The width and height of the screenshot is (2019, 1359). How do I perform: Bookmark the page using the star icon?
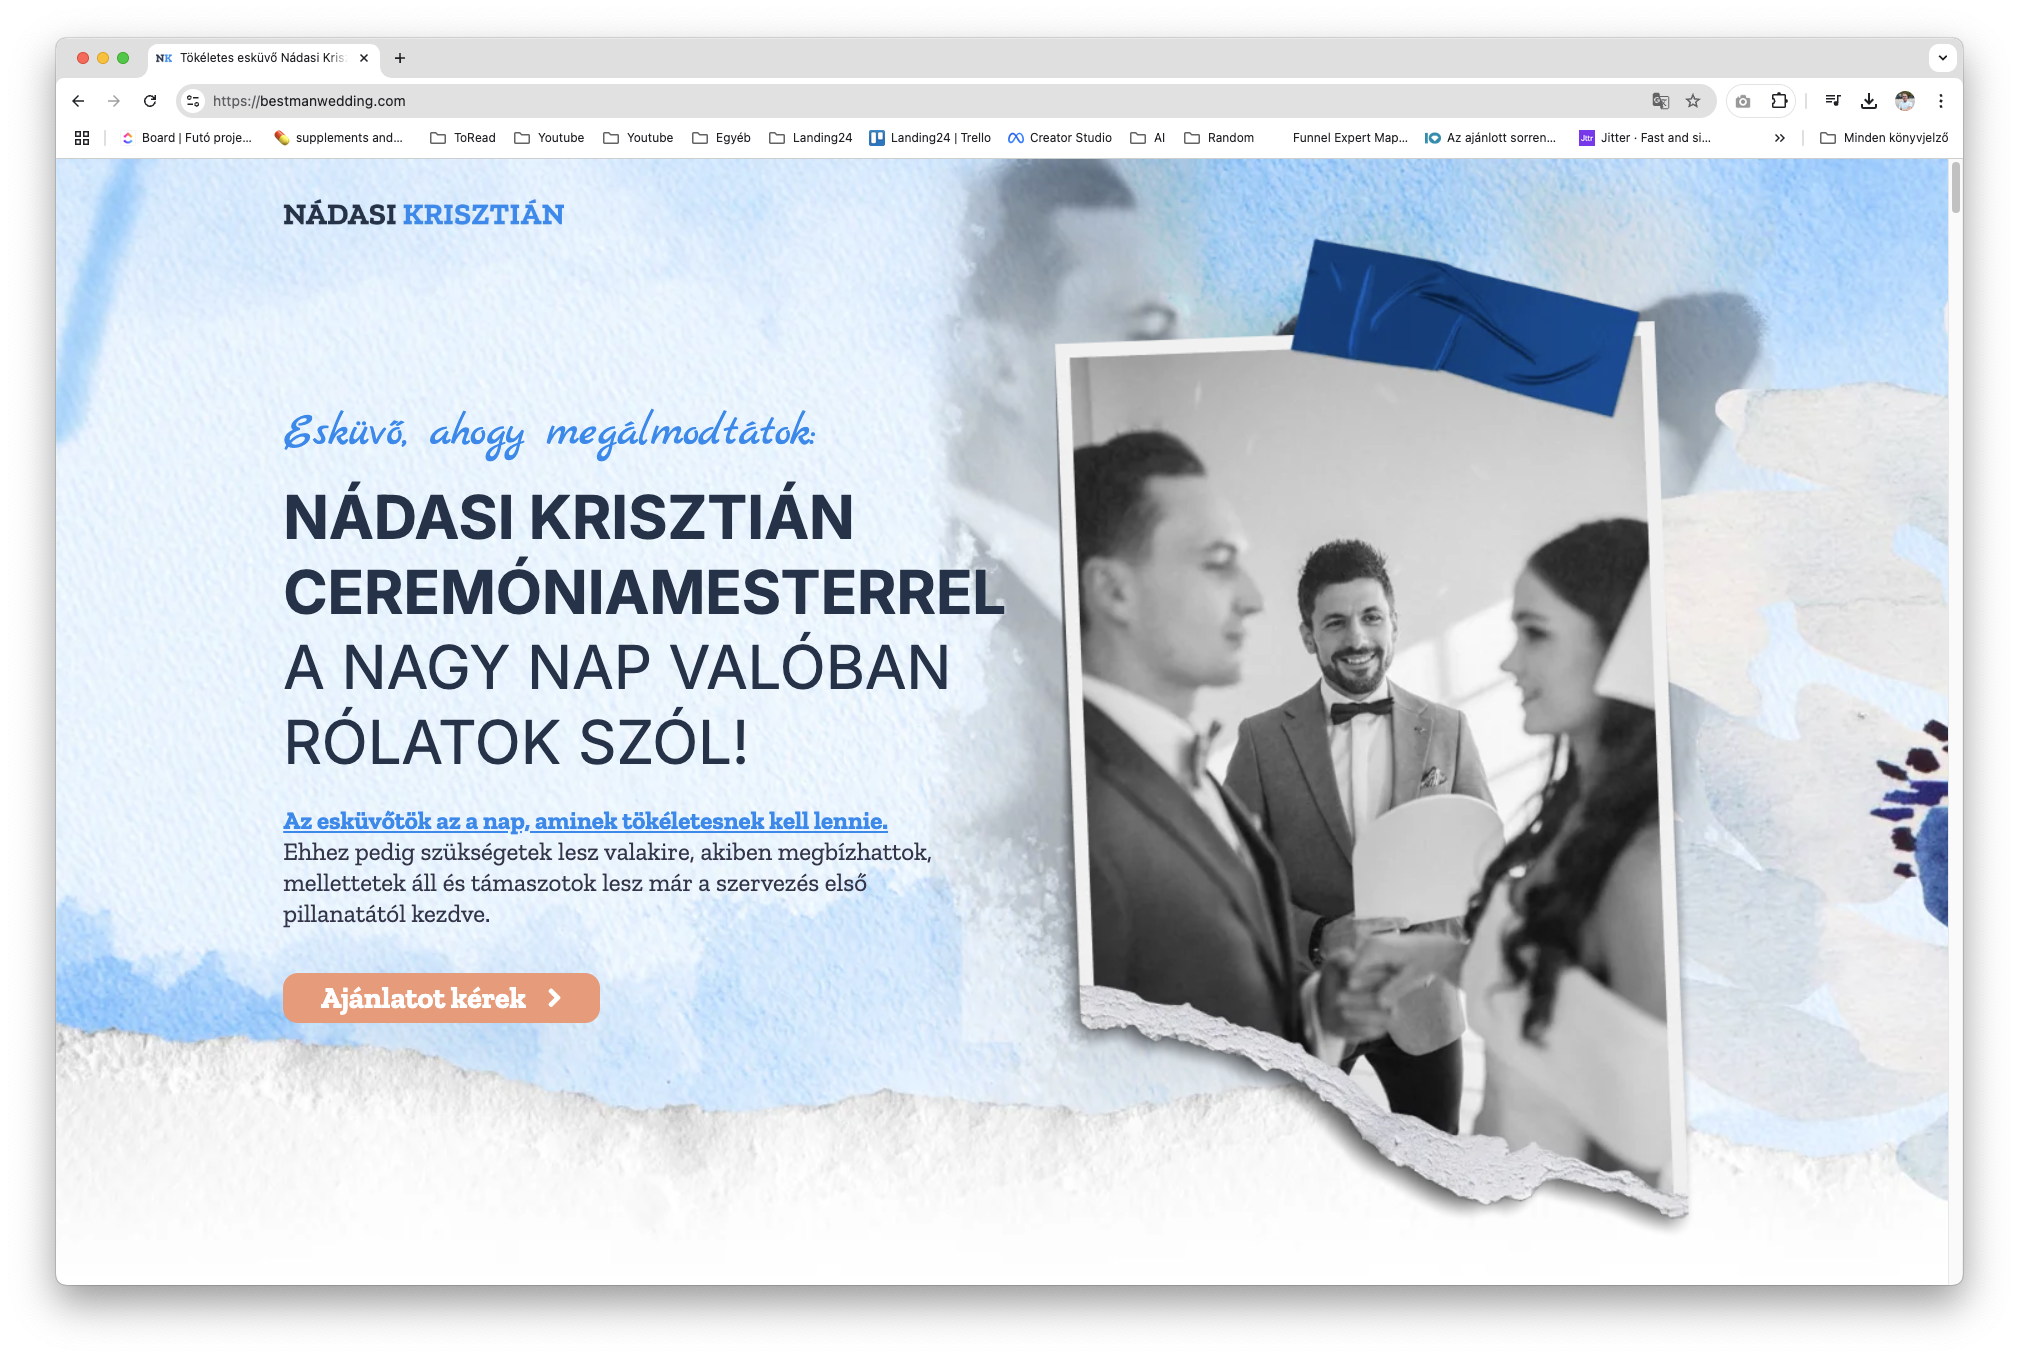click(x=1693, y=101)
